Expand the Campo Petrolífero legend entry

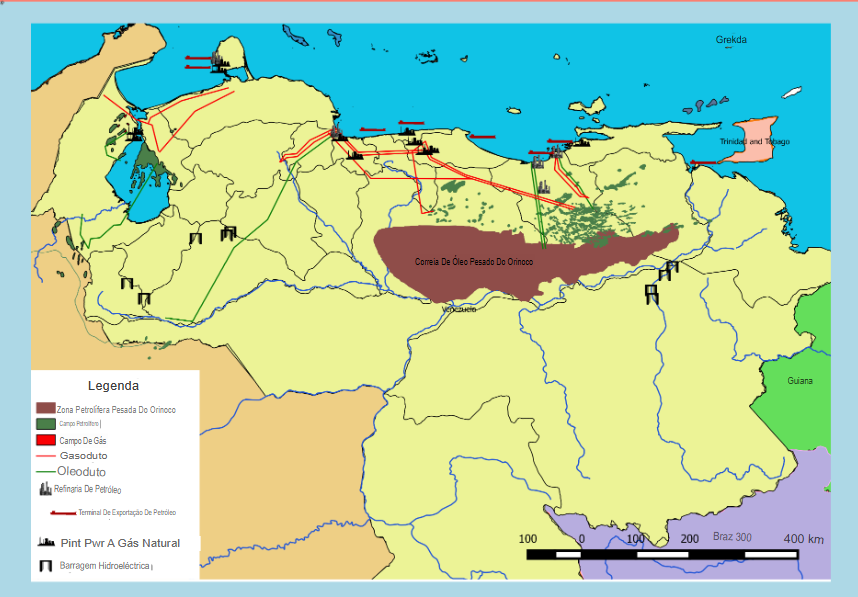pos(78,424)
